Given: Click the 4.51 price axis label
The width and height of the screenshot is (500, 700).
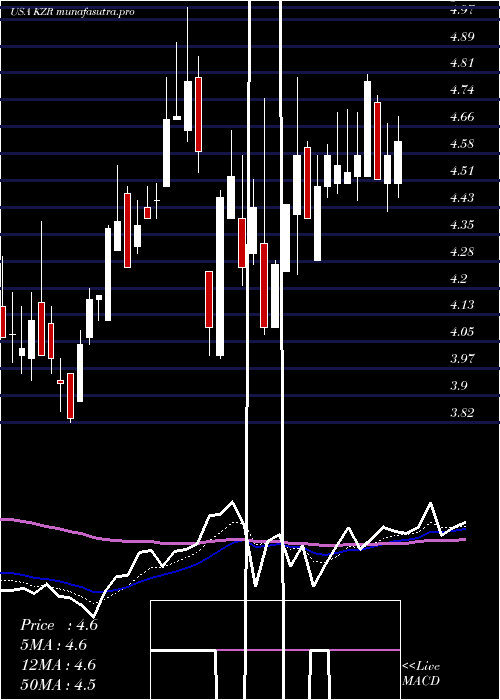Looking at the screenshot, I should pyautogui.click(x=462, y=171).
